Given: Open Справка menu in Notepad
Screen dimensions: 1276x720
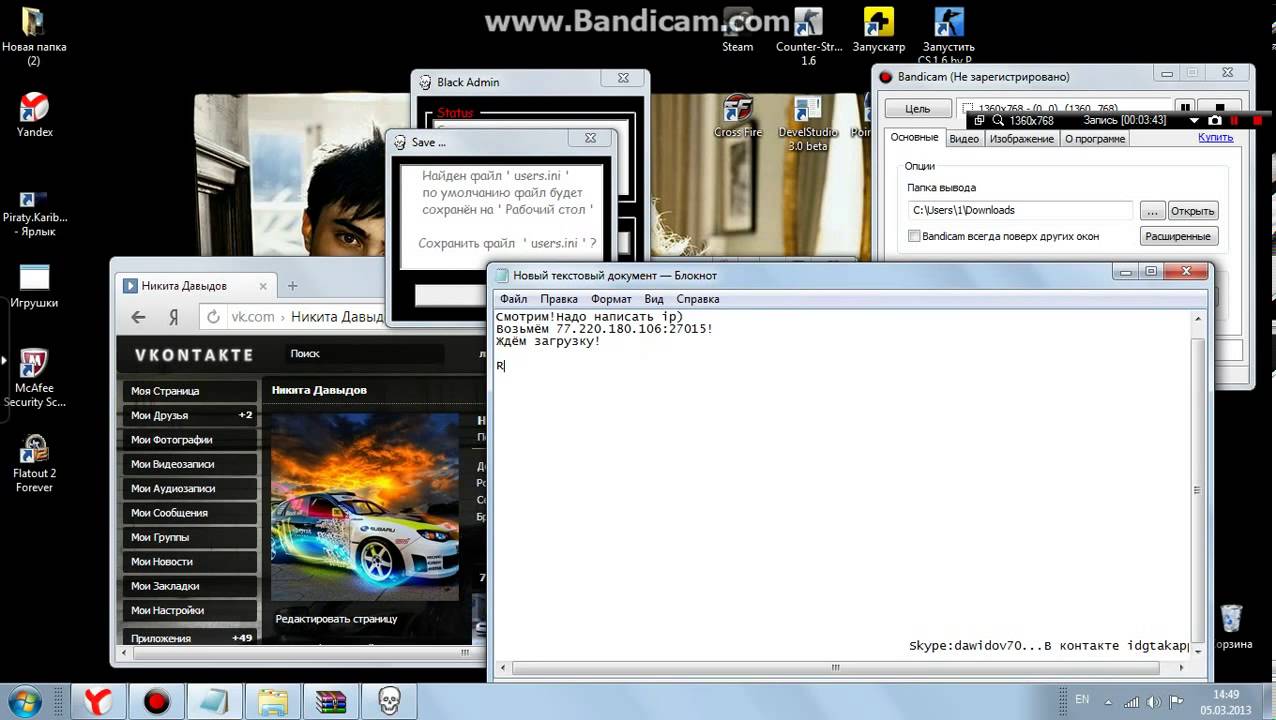Looking at the screenshot, I should tap(697, 299).
